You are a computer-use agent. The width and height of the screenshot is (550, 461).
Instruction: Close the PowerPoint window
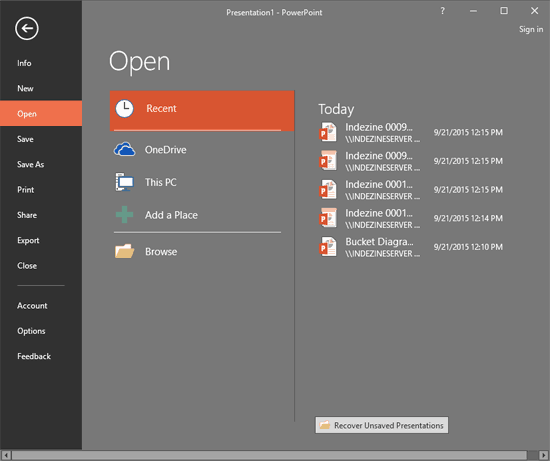pos(534,11)
